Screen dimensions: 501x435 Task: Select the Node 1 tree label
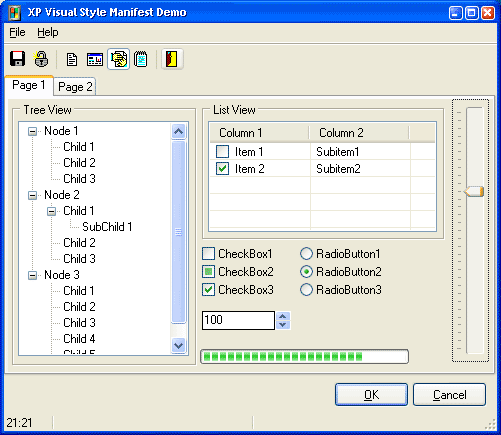pyautogui.click(x=61, y=131)
